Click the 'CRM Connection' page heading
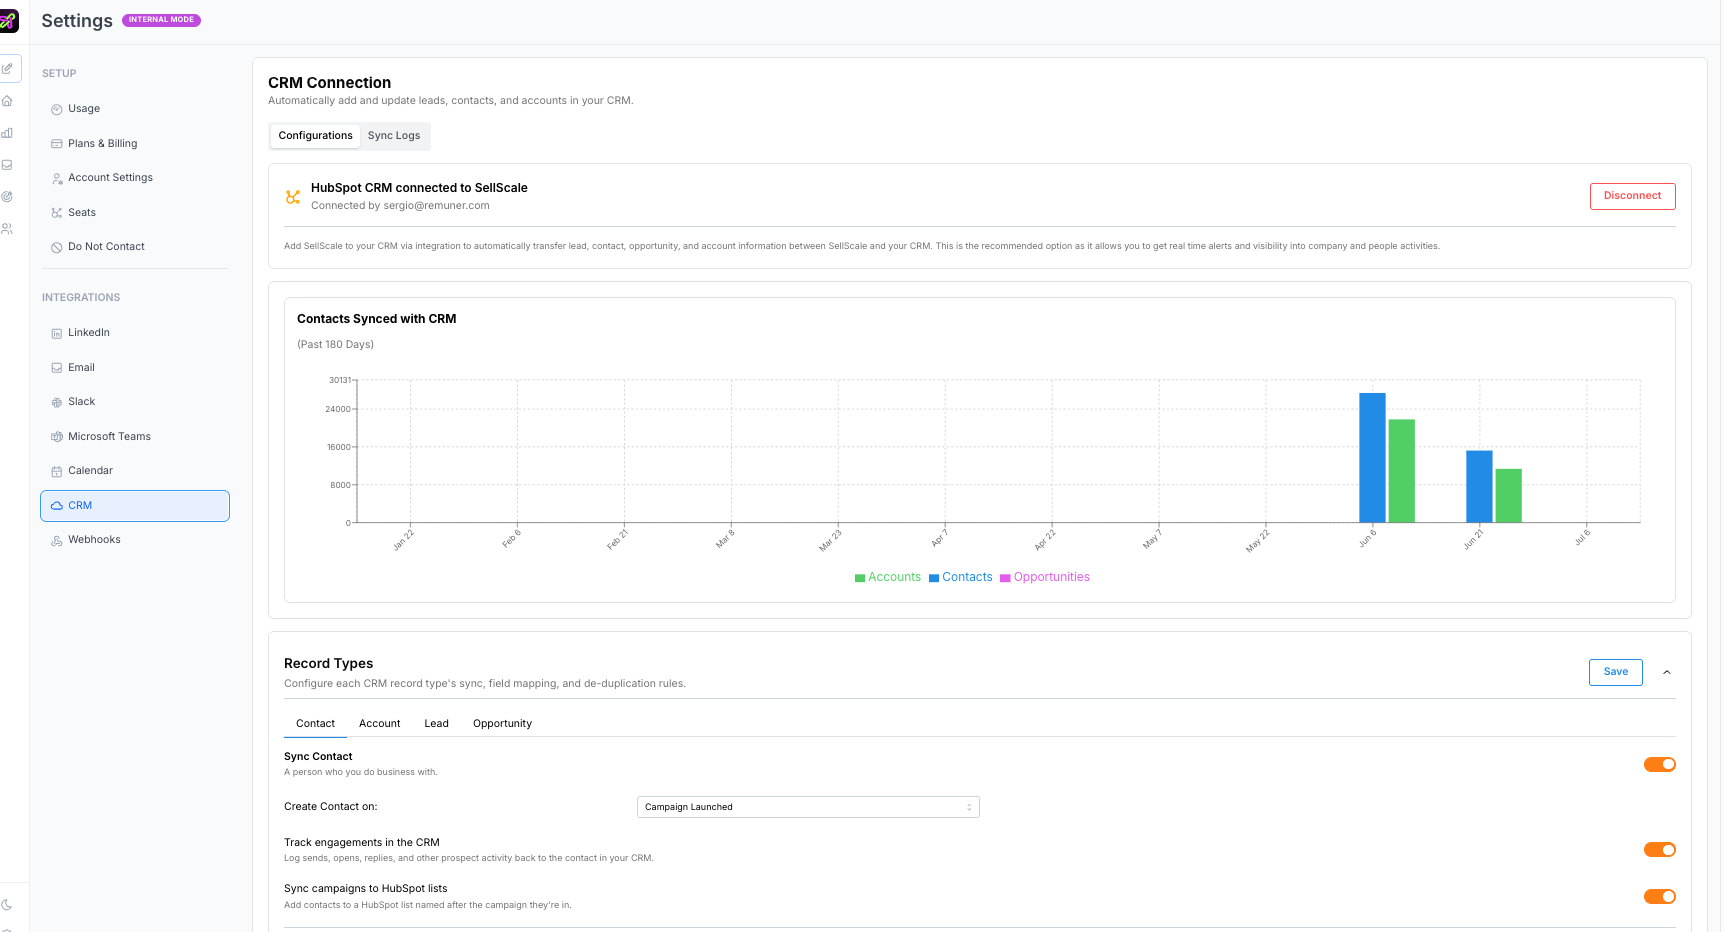The width and height of the screenshot is (1724, 932). point(329,83)
